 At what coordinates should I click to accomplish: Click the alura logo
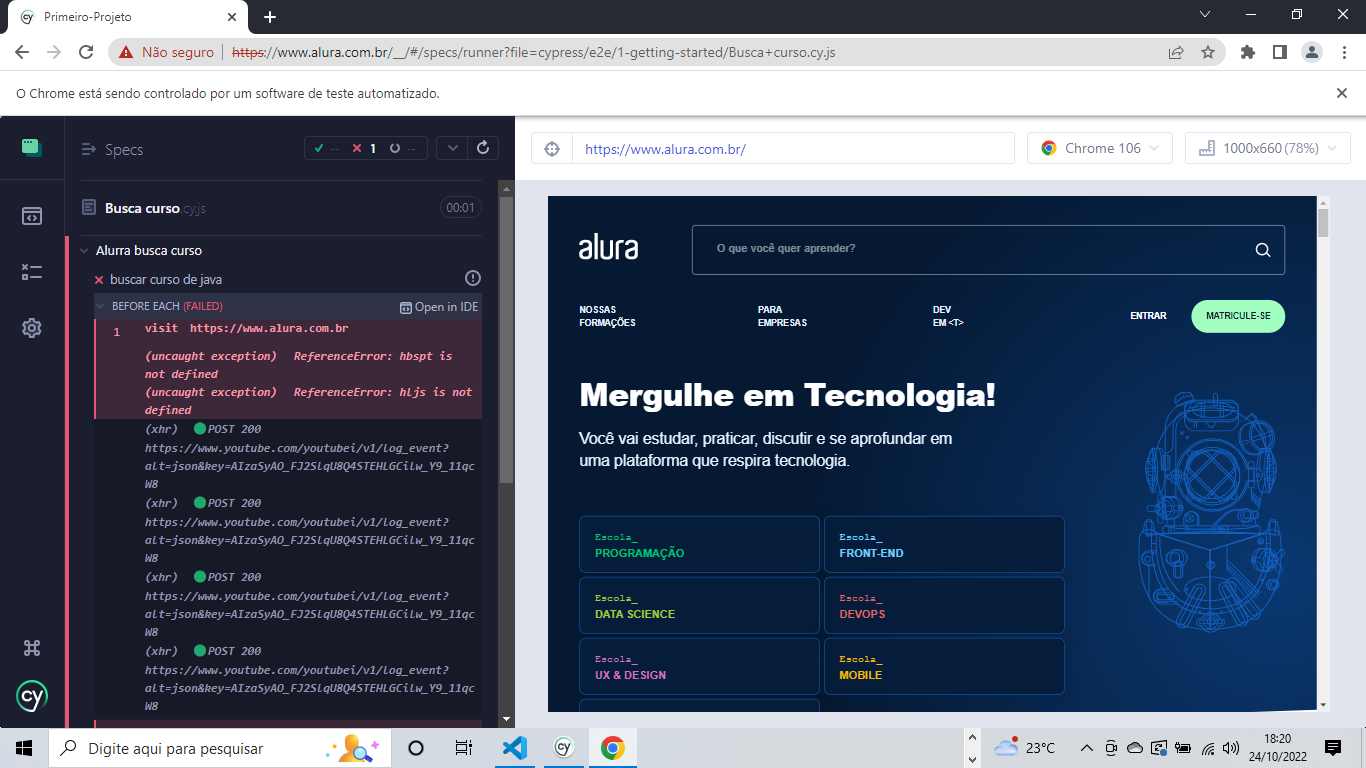click(608, 249)
